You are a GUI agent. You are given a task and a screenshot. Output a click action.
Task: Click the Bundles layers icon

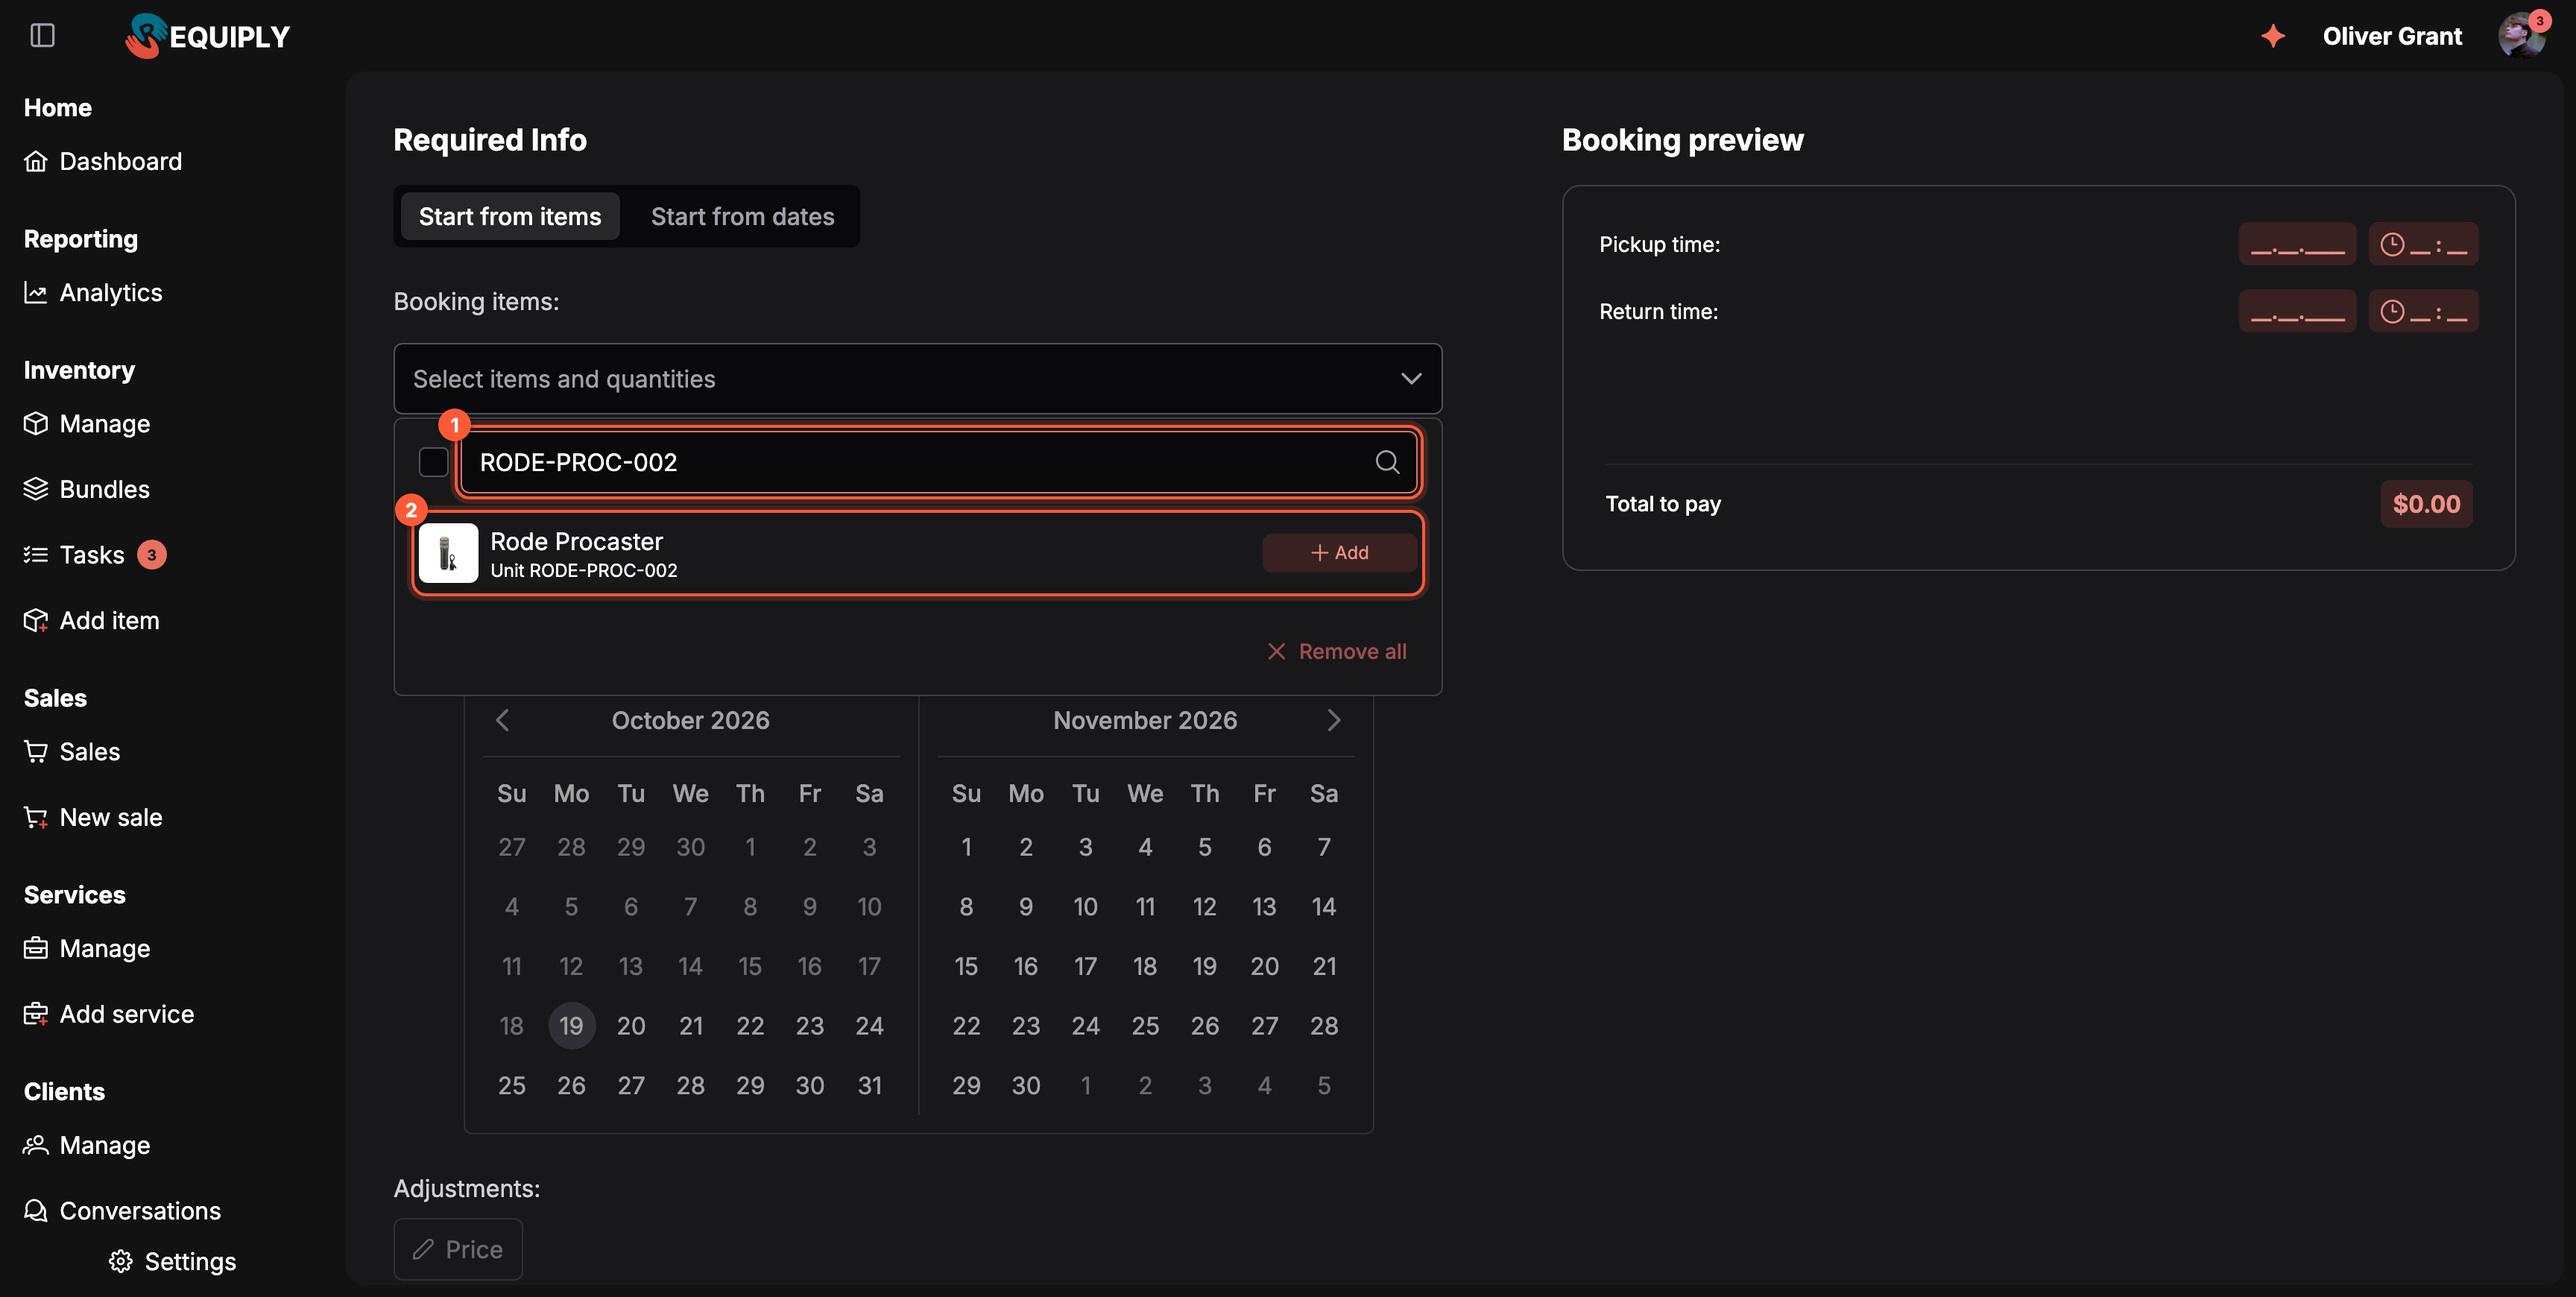coord(36,489)
